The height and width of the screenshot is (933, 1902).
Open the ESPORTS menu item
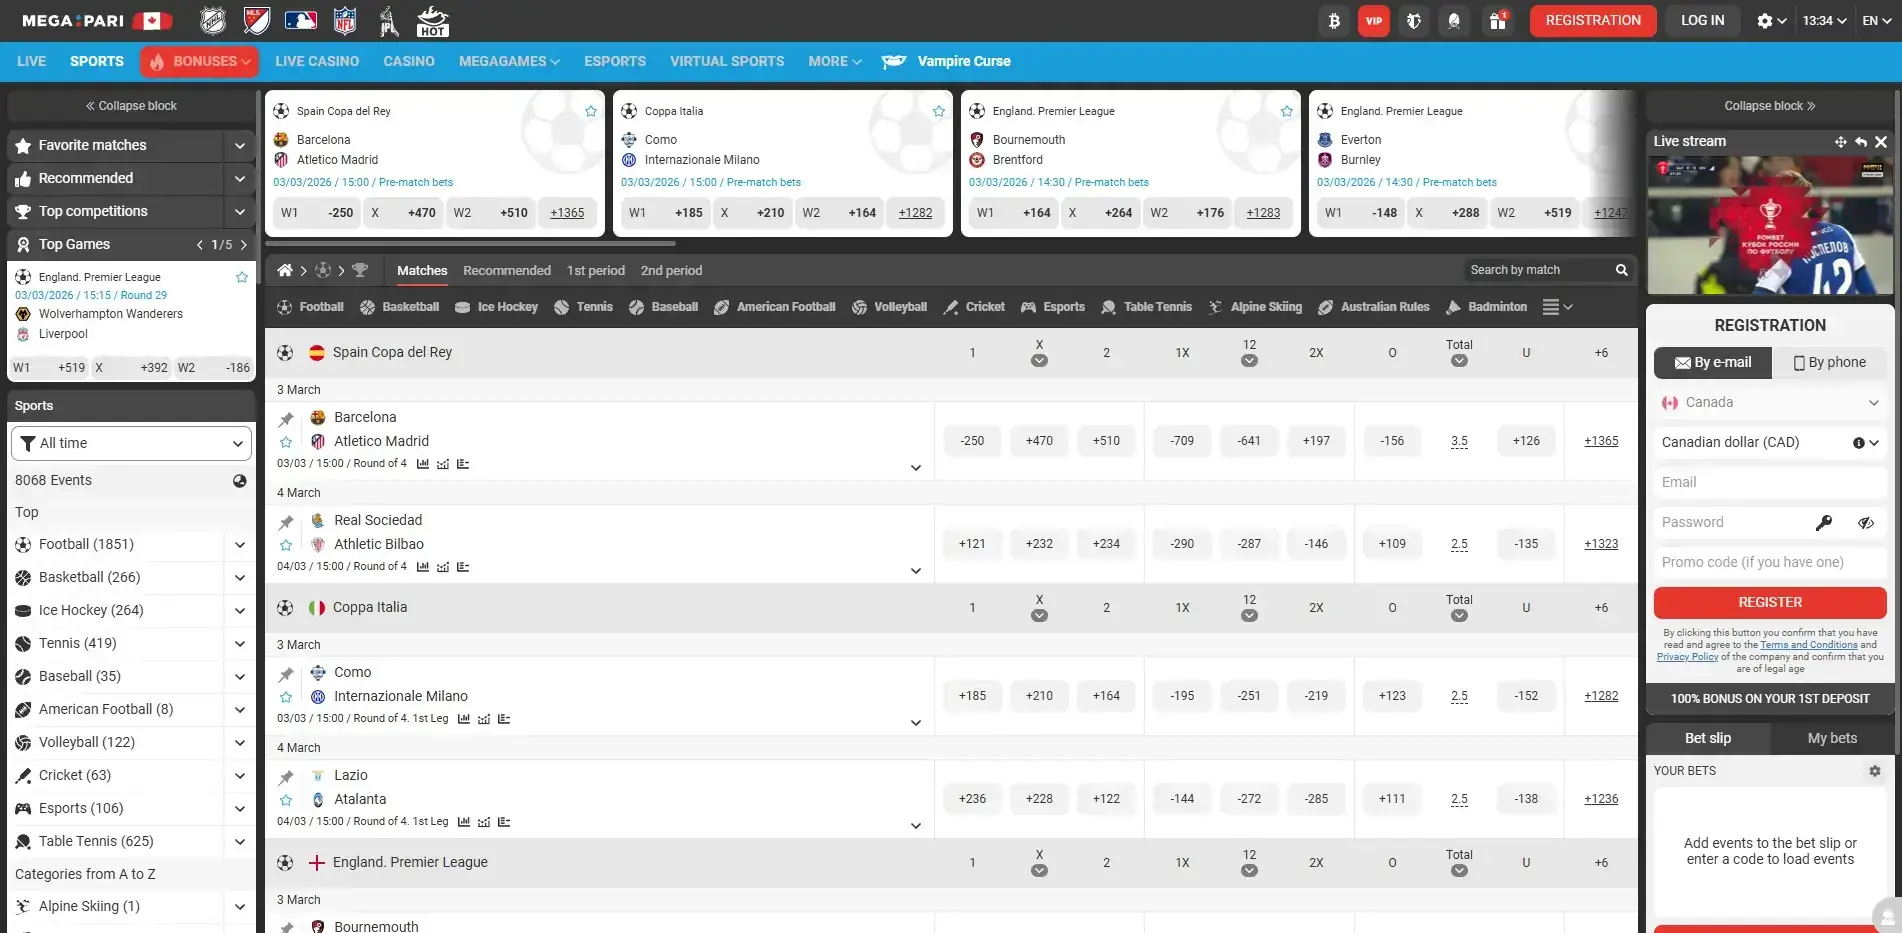coord(615,61)
